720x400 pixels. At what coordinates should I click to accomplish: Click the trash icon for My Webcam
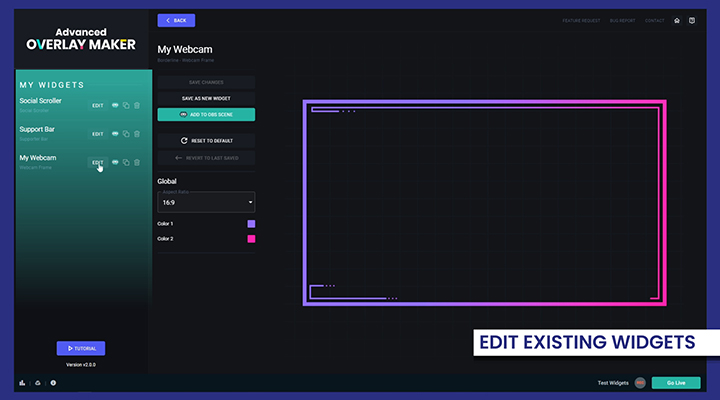137,161
